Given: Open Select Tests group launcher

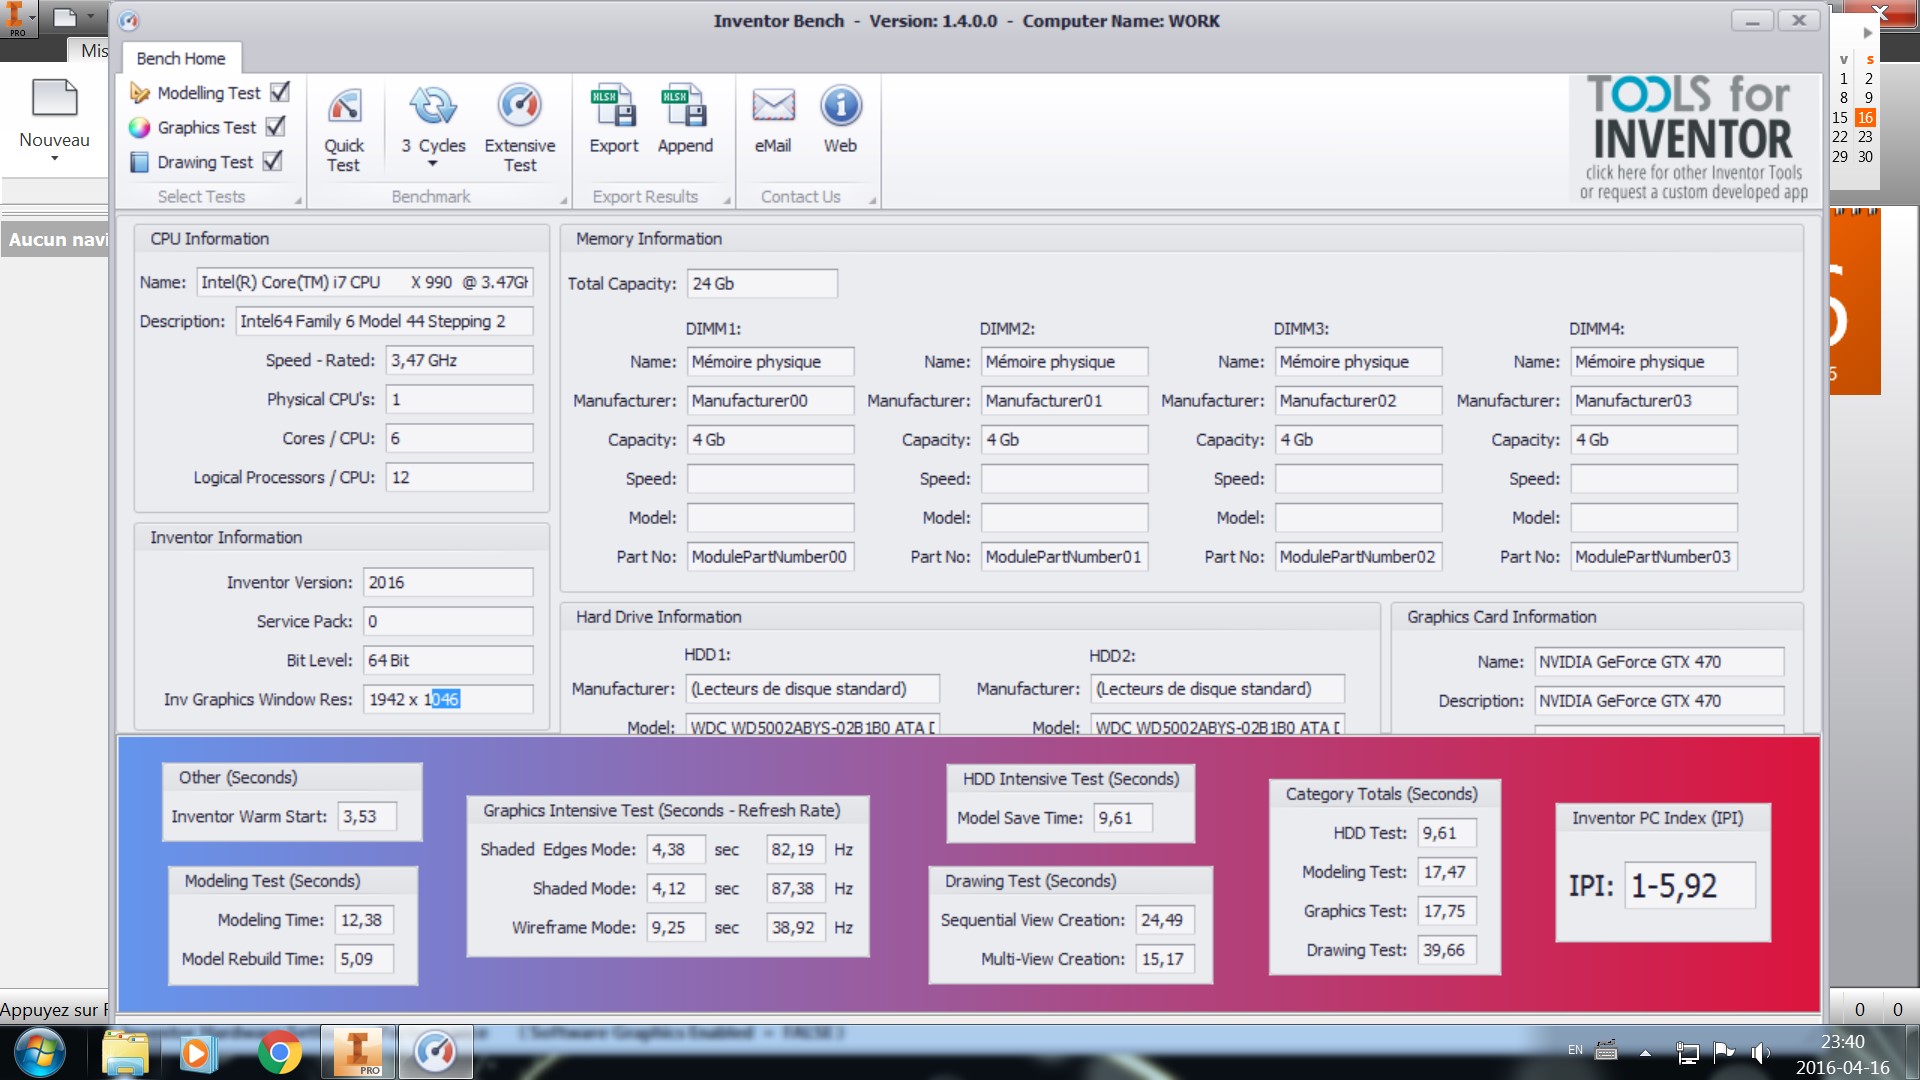Looking at the screenshot, I should click(x=298, y=201).
